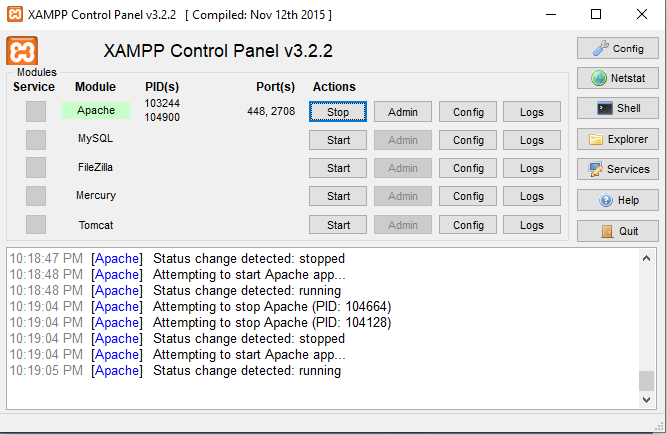Image resolution: width=667 pixels, height=435 pixels.
Task: Open the Apache Config dropdown button
Action: coord(468,112)
